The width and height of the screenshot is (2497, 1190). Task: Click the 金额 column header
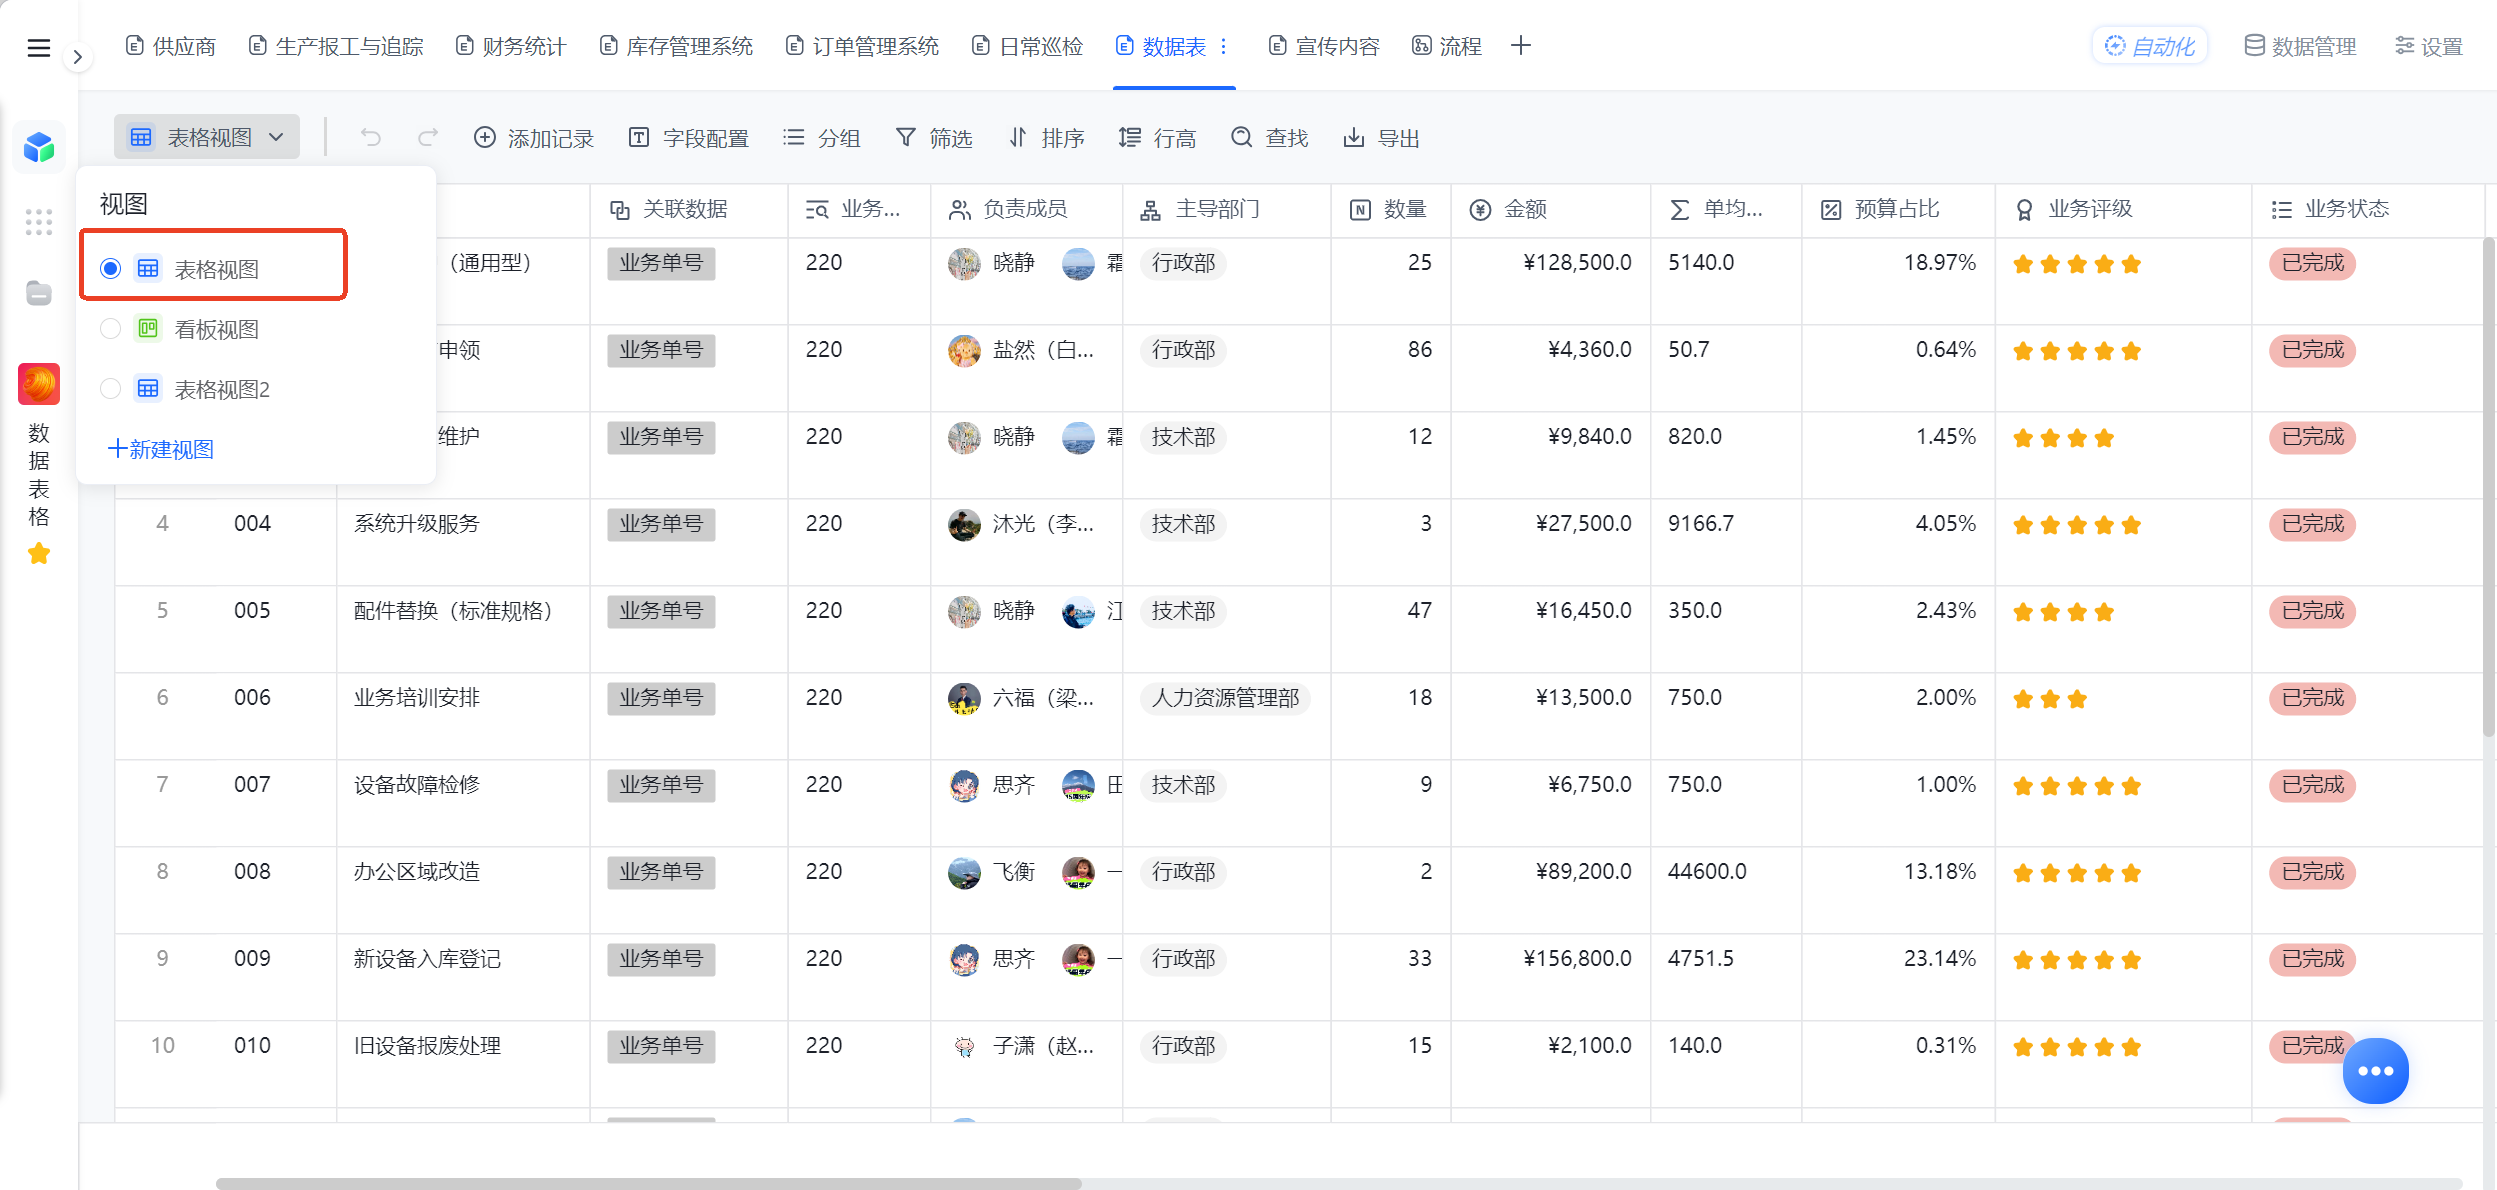tap(1550, 209)
